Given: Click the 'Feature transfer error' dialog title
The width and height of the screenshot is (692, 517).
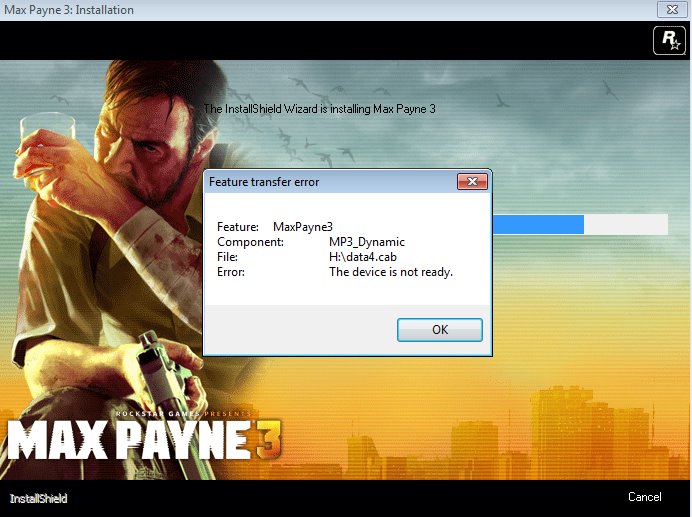Looking at the screenshot, I should coord(264,182).
